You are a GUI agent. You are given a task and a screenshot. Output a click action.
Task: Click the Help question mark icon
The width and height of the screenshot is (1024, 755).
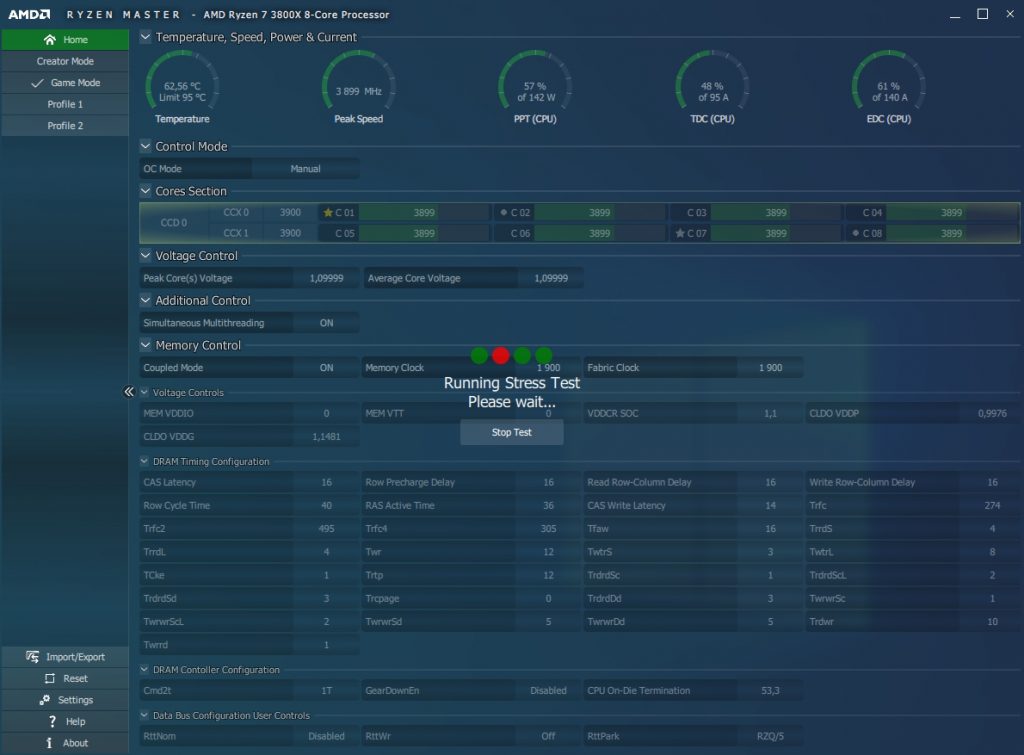click(x=52, y=721)
